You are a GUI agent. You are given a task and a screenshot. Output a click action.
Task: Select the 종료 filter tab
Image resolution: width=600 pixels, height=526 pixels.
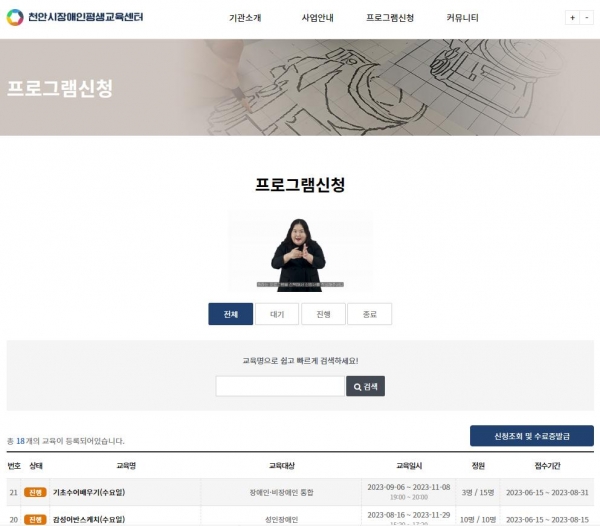pos(370,314)
